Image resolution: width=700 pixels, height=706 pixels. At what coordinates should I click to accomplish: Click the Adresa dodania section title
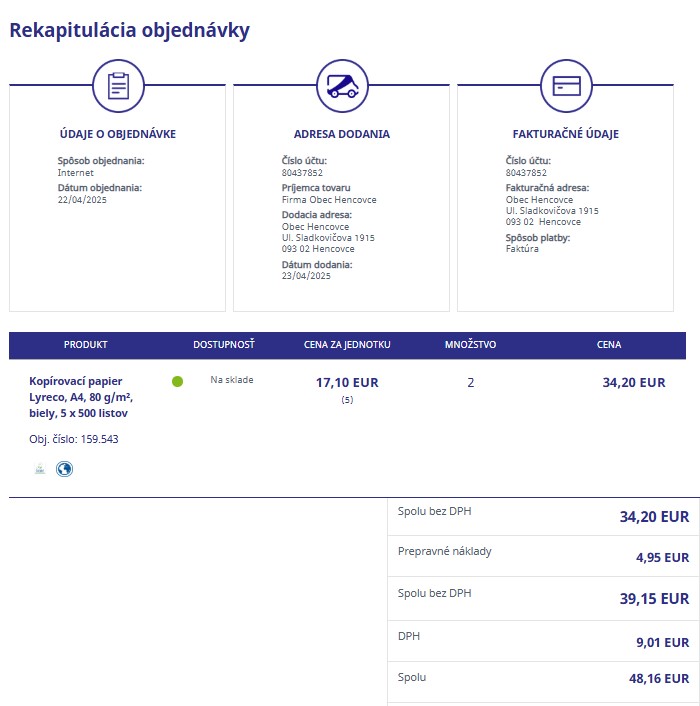[x=342, y=134]
